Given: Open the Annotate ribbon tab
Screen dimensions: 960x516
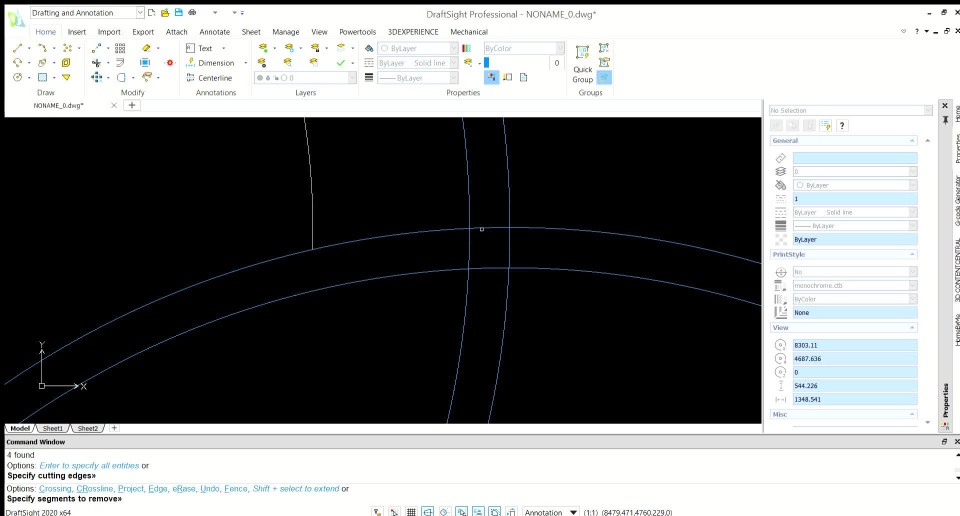Looking at the screenshot, I should 214,32.
